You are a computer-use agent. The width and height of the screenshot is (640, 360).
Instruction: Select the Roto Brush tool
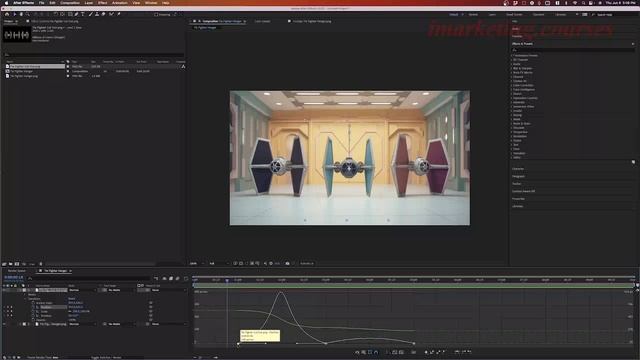click(111, 14)
